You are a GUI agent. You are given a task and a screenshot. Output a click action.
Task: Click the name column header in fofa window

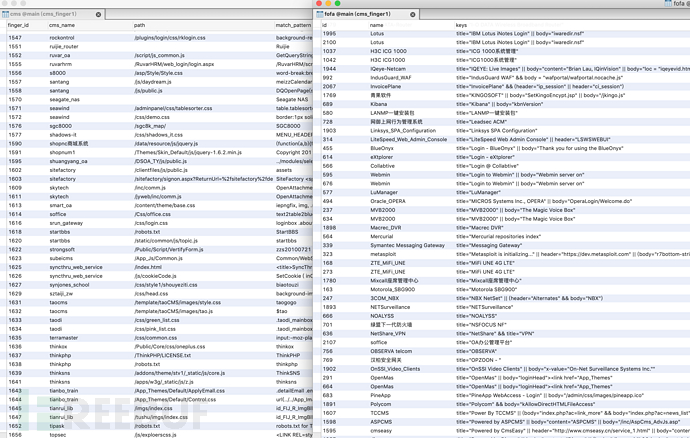tap(377, 25)
